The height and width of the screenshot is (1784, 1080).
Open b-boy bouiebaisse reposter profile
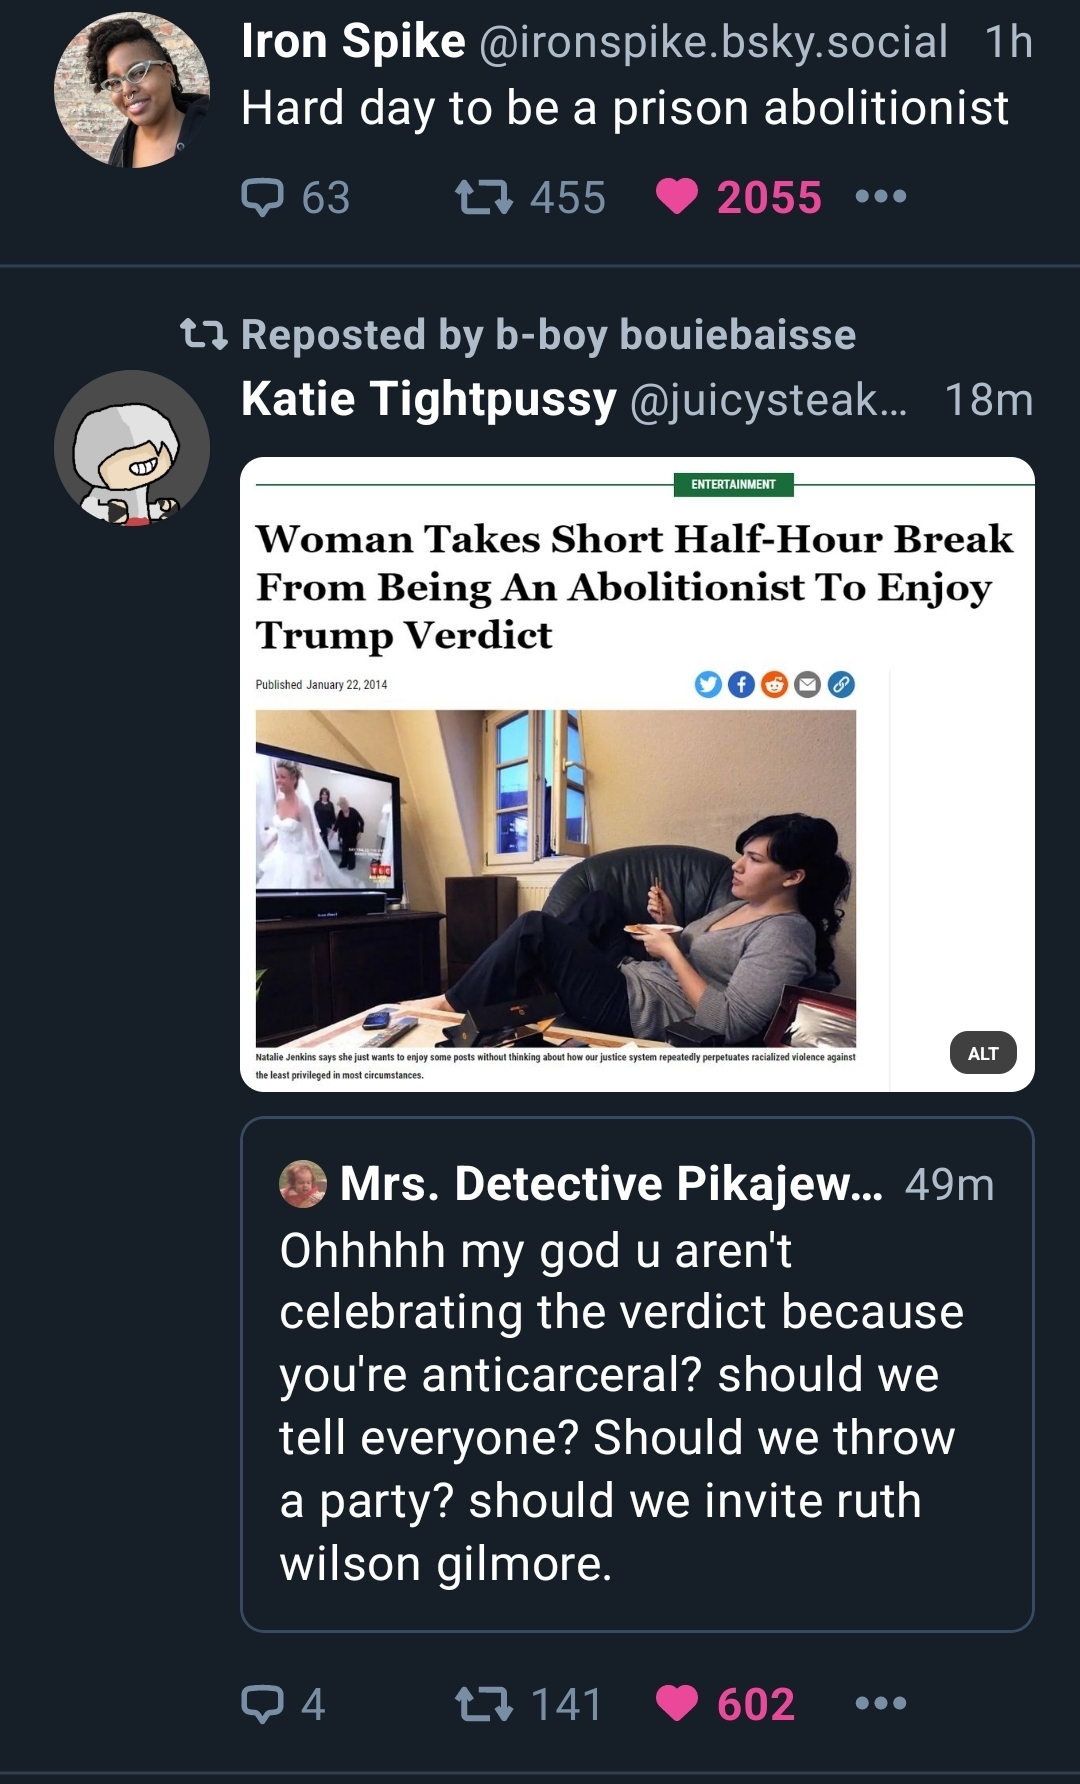(x=676, y=335)
